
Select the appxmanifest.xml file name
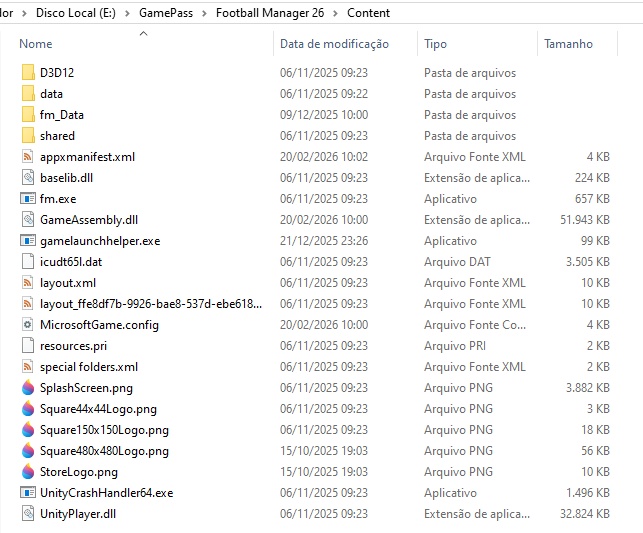87,157
